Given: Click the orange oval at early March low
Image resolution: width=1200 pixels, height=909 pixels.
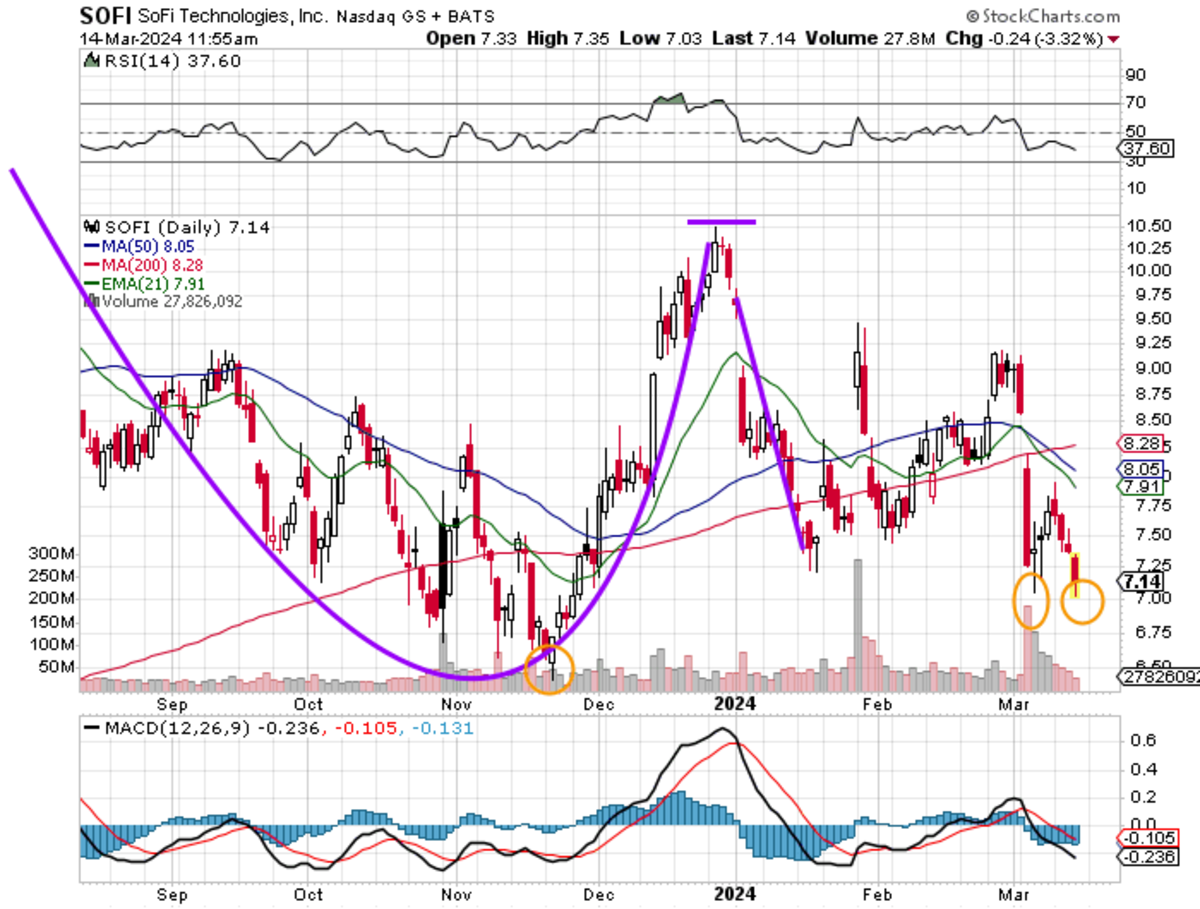Looking at the screenshot, I should click(1030, 601).
